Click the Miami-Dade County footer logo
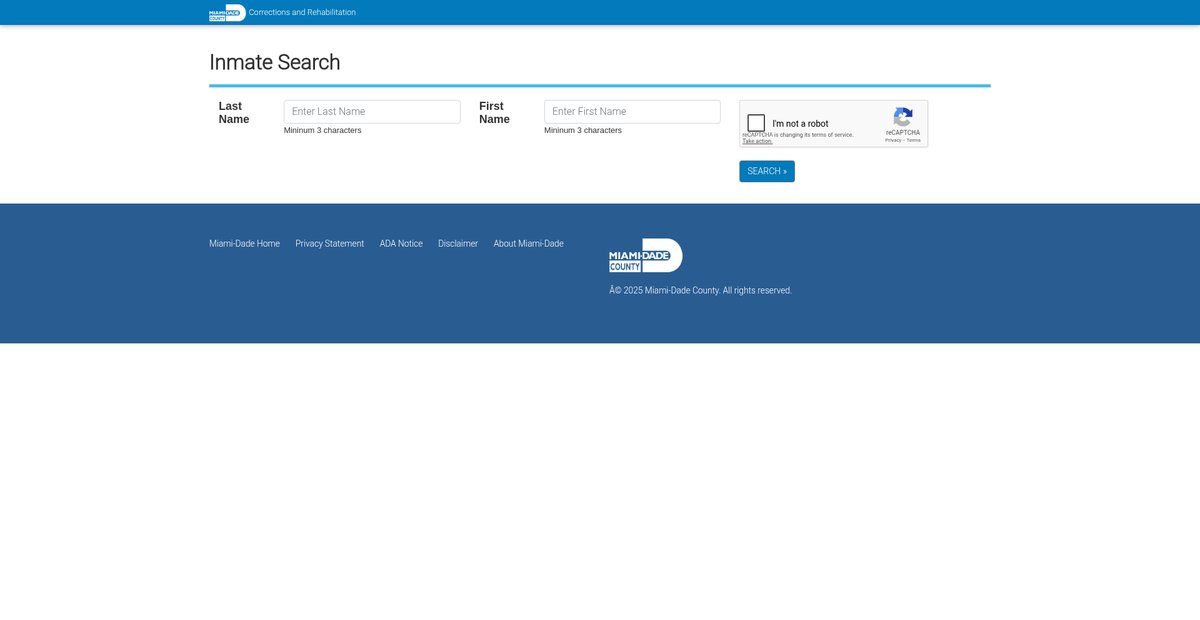Screen dimensions: 1200x620 (645, 256)
